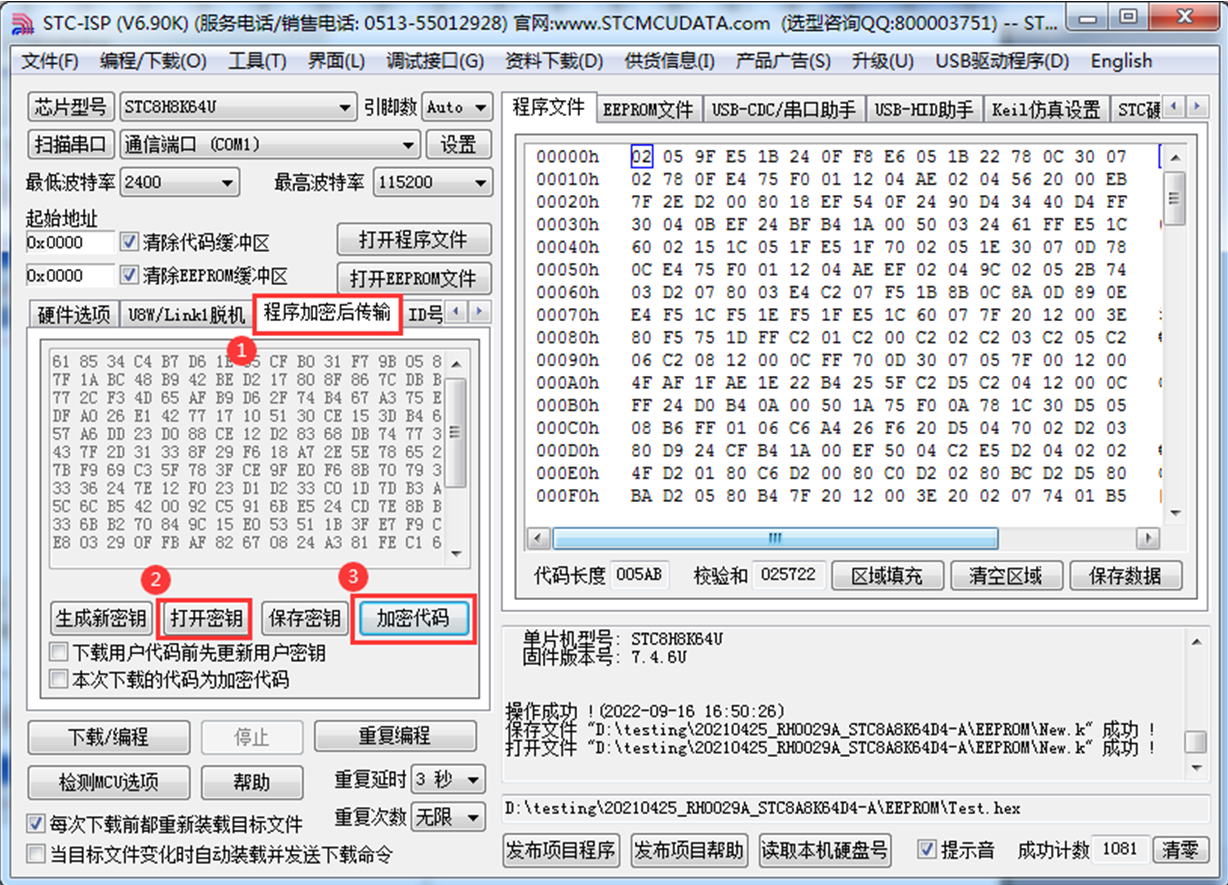The height and width of the screenshot is (885, 1228).
Task: Click the 下载/编程 button
Action: coord(109,737)
